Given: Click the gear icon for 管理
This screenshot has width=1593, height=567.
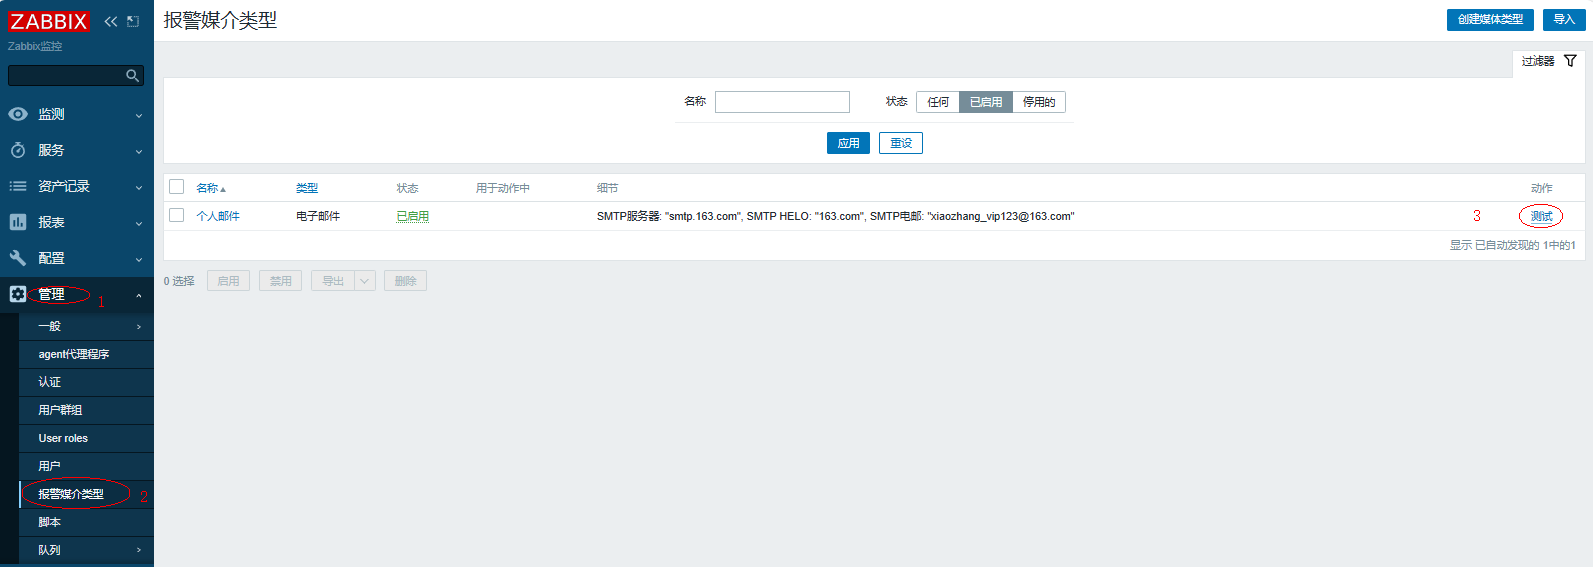Looking at the screenshot, I should click(18, 294).
